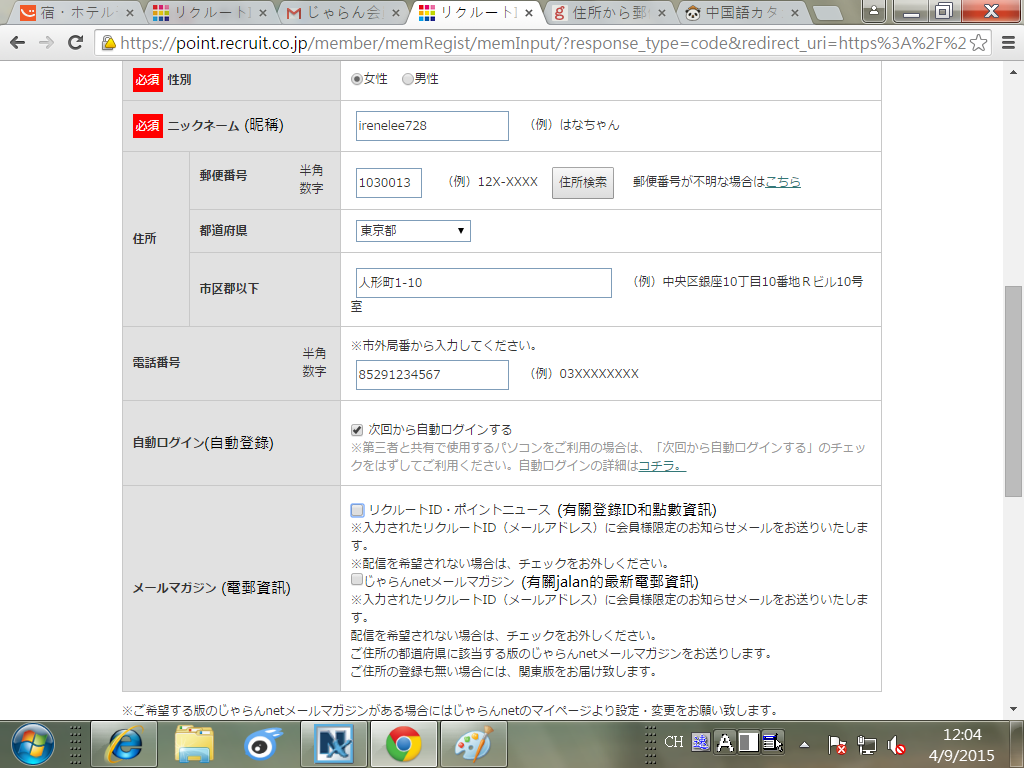Screen dimensions: 1024x768
Task: Open the Action Center flag icon
Action: 837,744
